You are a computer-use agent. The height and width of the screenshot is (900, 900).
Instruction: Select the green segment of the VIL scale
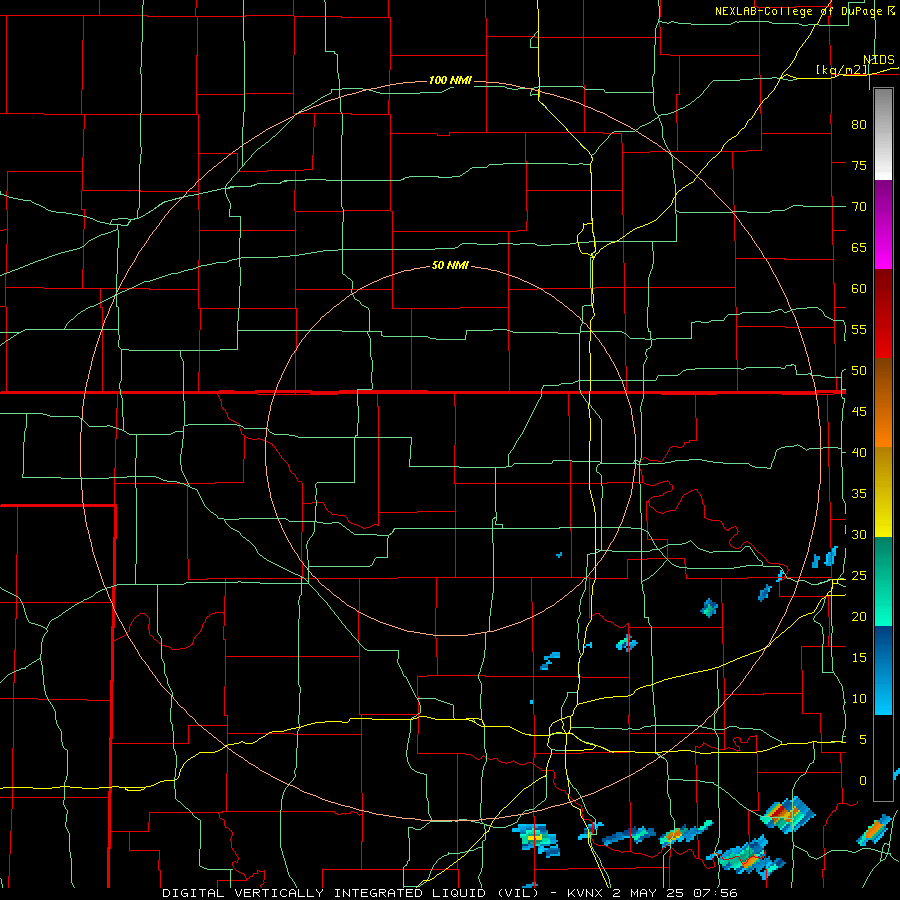[883, 581]
